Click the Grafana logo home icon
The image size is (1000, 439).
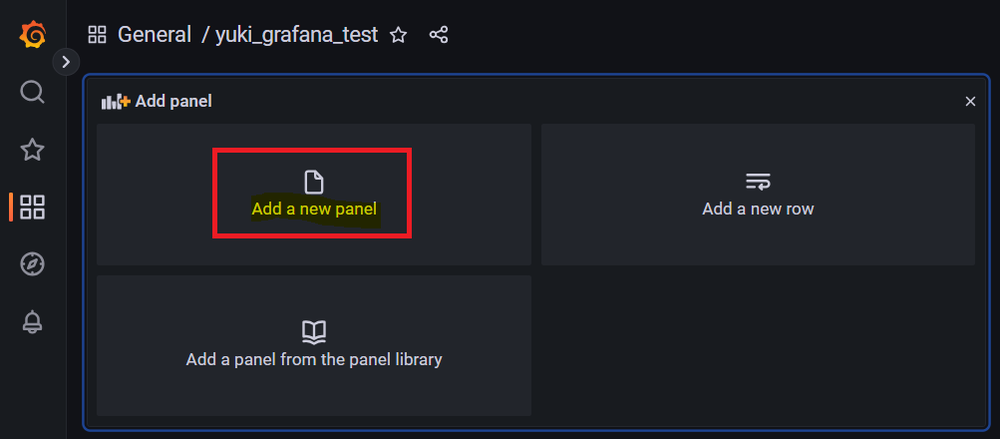[x=32, y=35]
